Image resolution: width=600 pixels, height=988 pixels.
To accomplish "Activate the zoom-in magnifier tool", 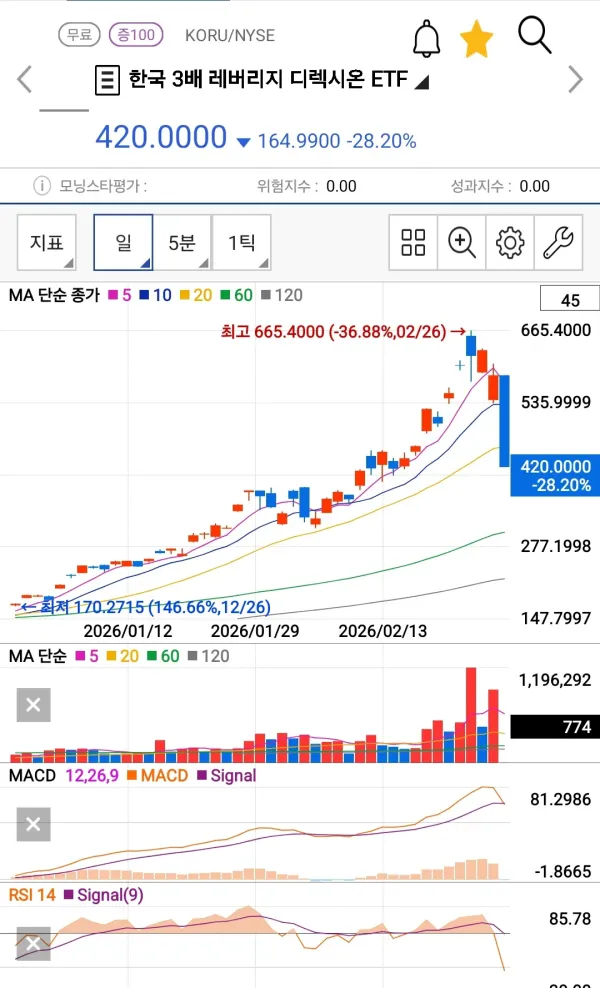I will pyautogui.click(x=461, y=243).
